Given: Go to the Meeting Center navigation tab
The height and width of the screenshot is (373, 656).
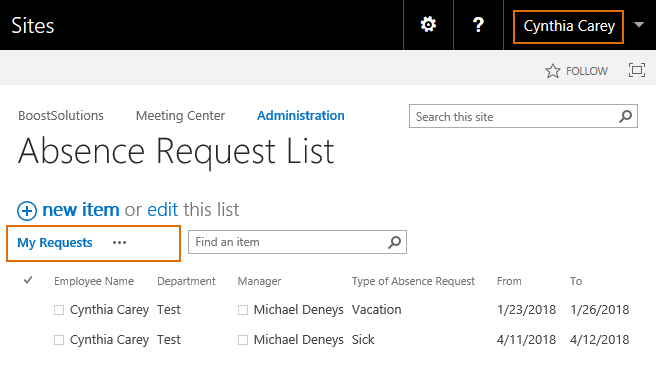Looking at the screenshot, I should pyautogui.click(x=180, y=115).
